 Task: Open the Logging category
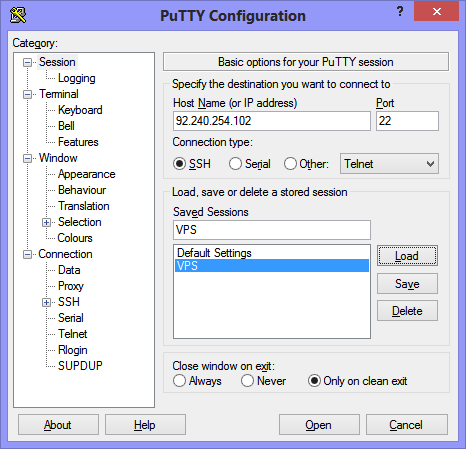click(x=77, y=78)
